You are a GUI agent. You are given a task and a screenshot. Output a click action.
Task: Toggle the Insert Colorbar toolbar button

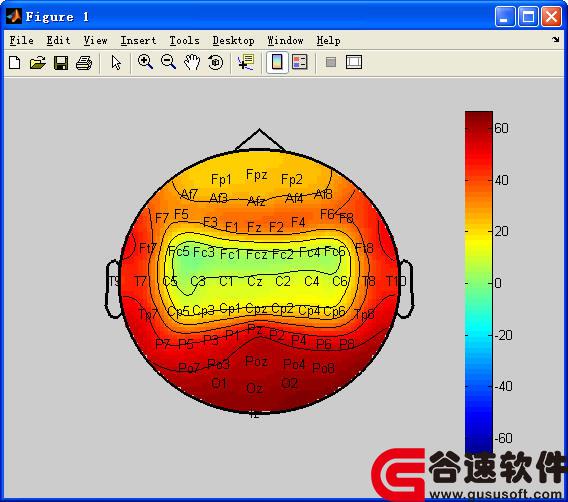(x=277, y=62)
